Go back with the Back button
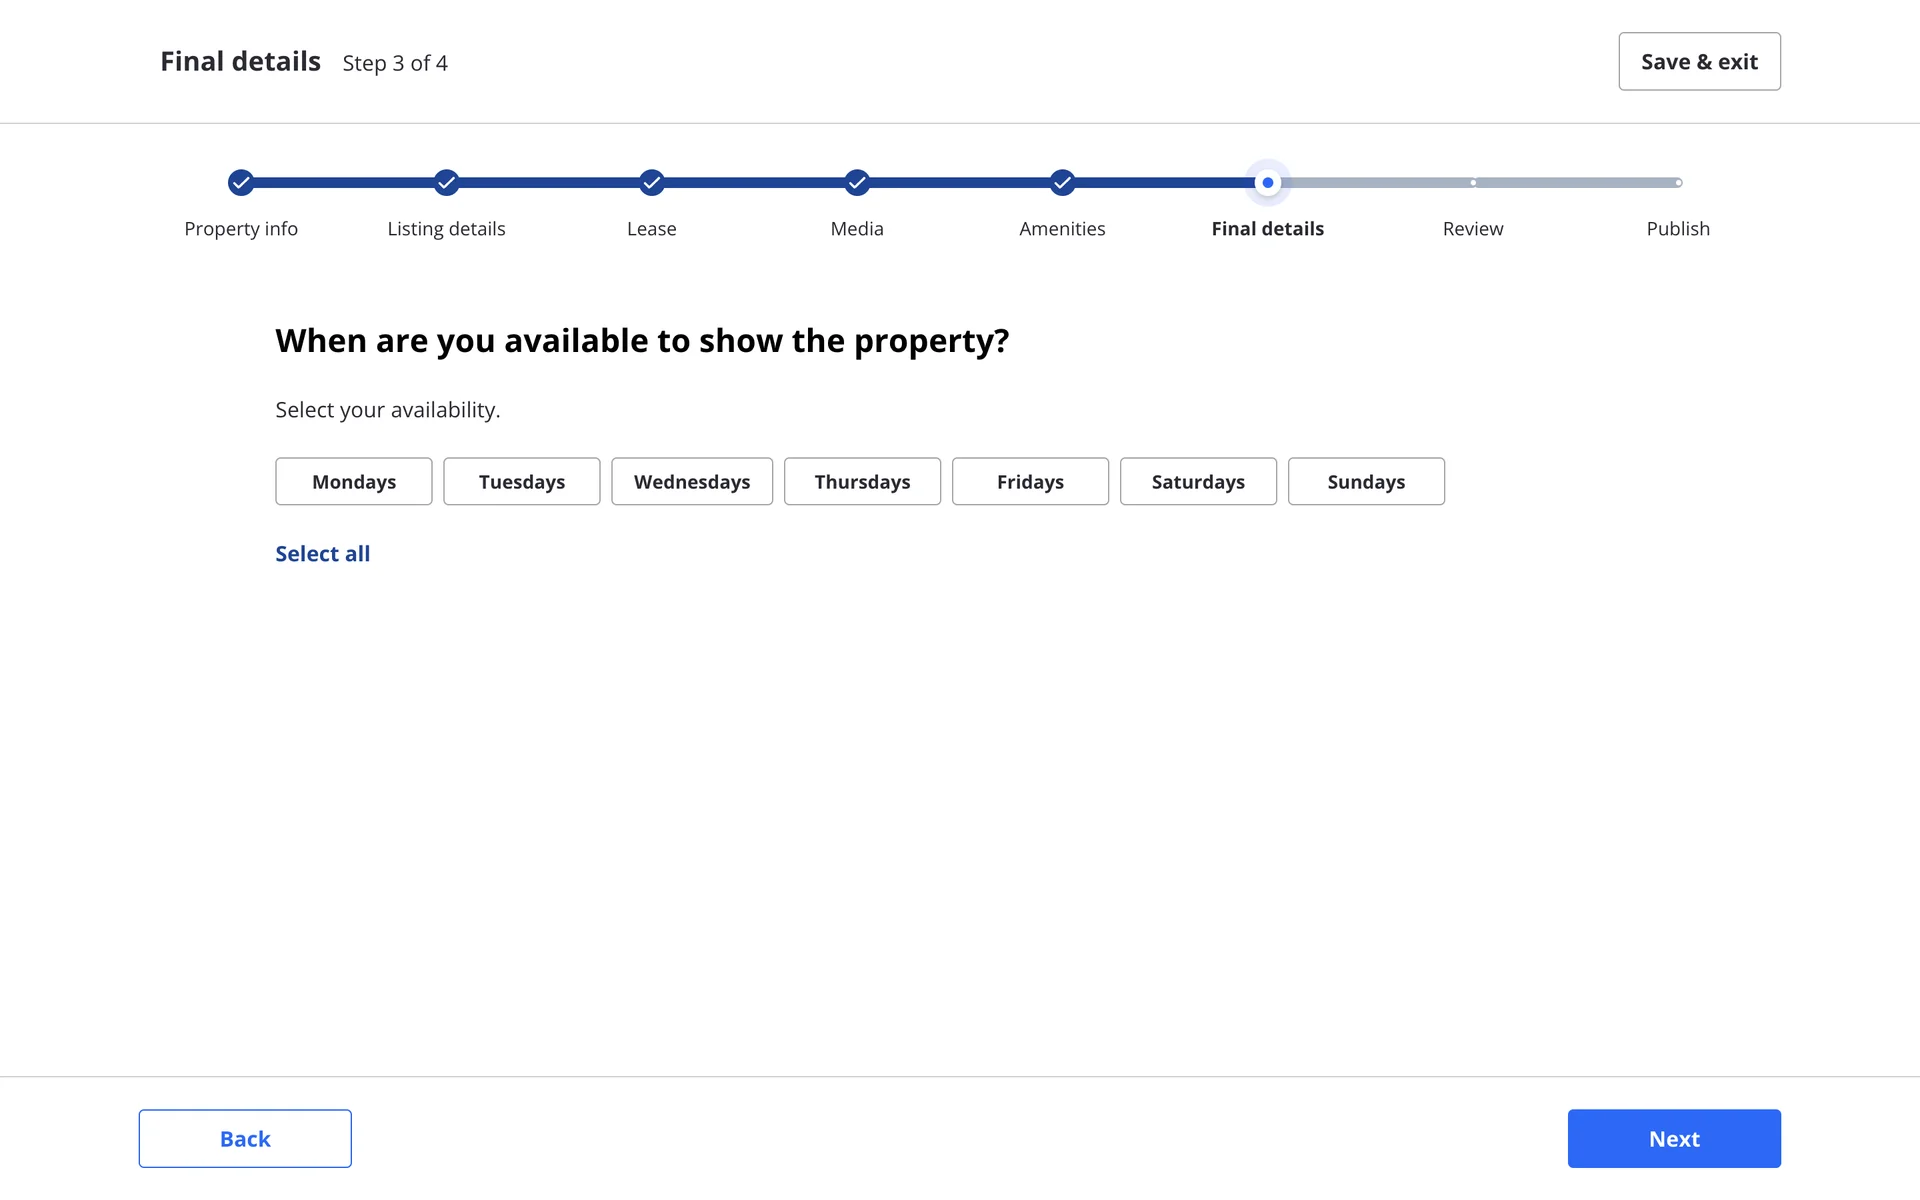Screen dimensions: 1920x1200 point(245,1138)
